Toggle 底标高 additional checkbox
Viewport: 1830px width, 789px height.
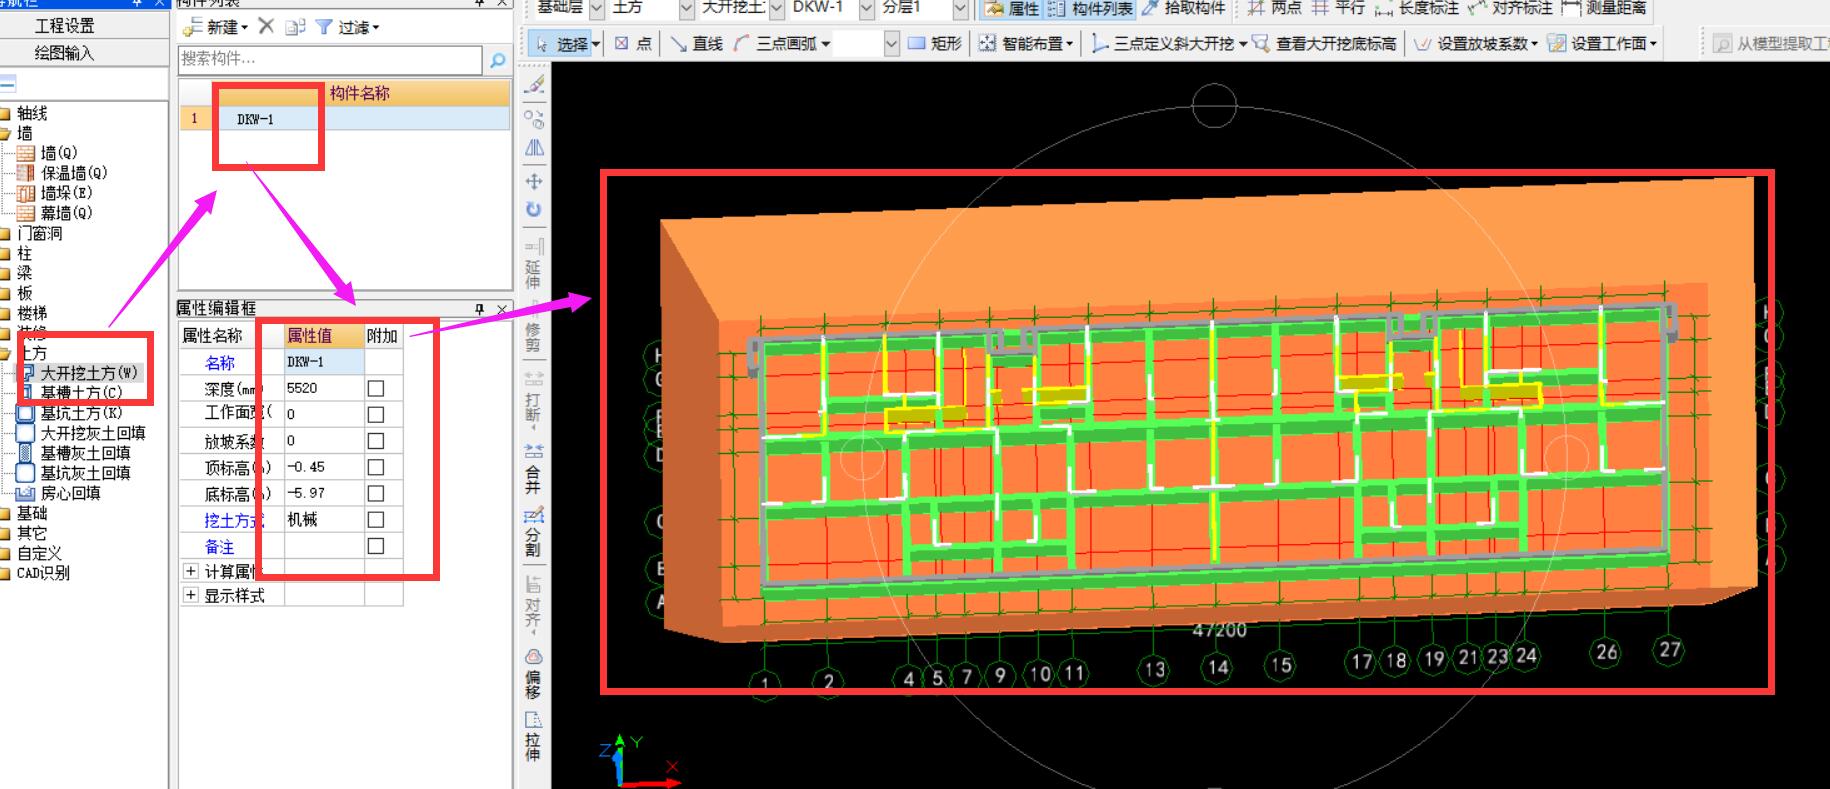pos(376,493)
